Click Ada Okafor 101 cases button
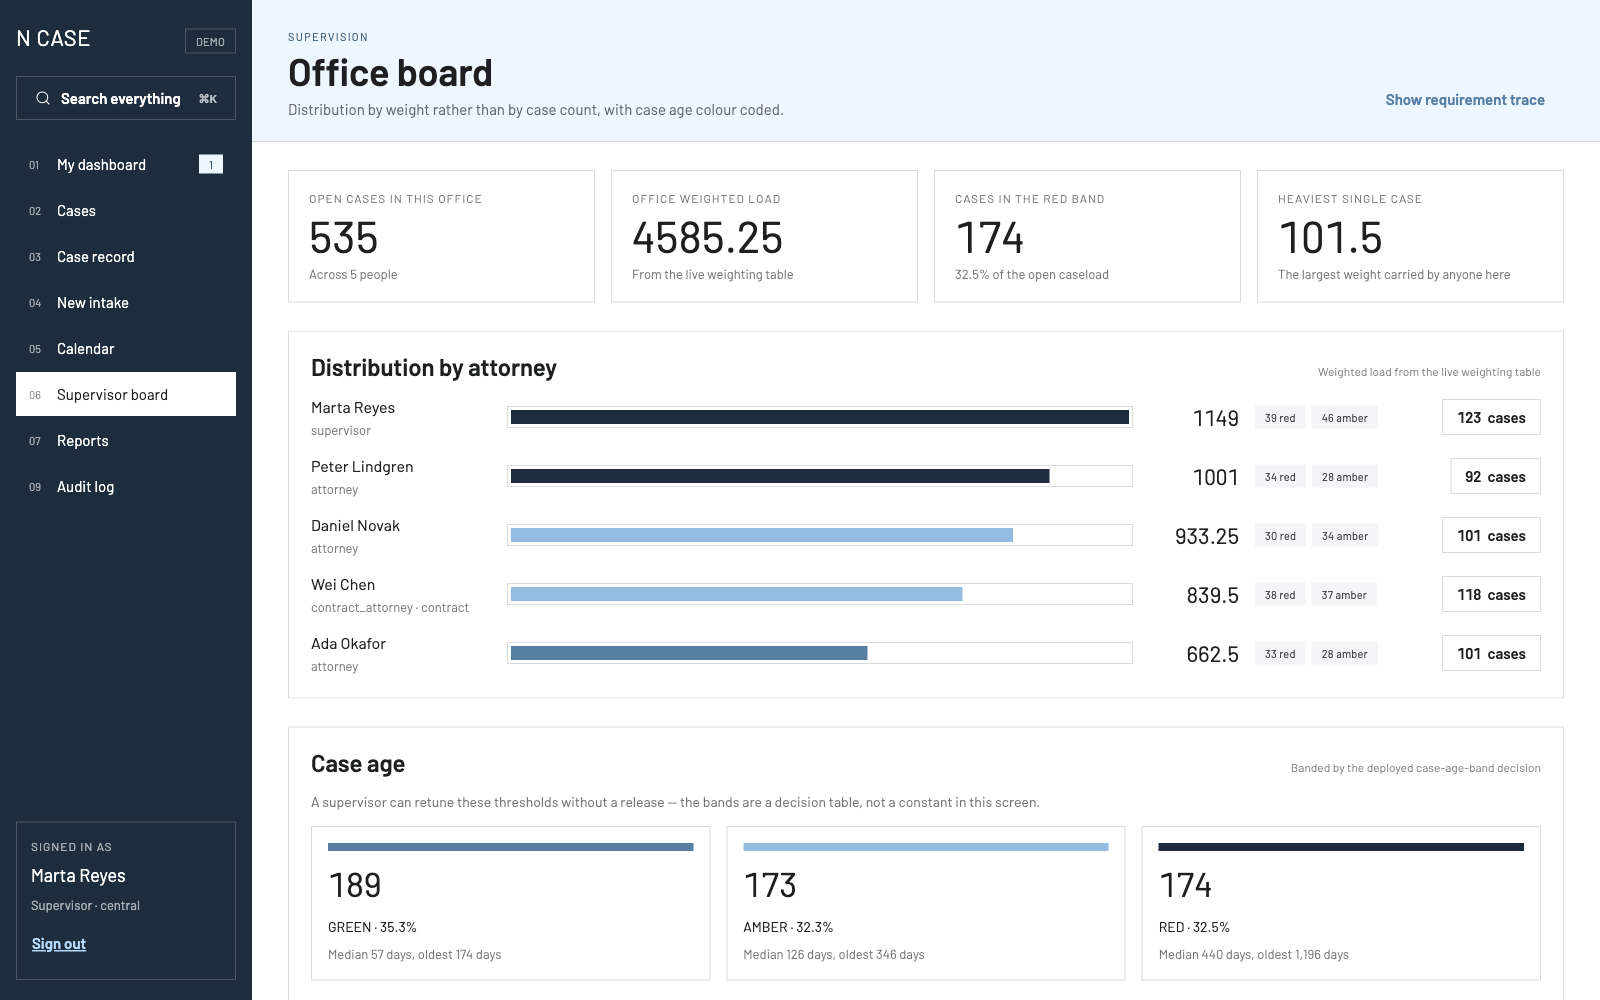The height and width of the screenshot is (1000, 1600). 1491,654
